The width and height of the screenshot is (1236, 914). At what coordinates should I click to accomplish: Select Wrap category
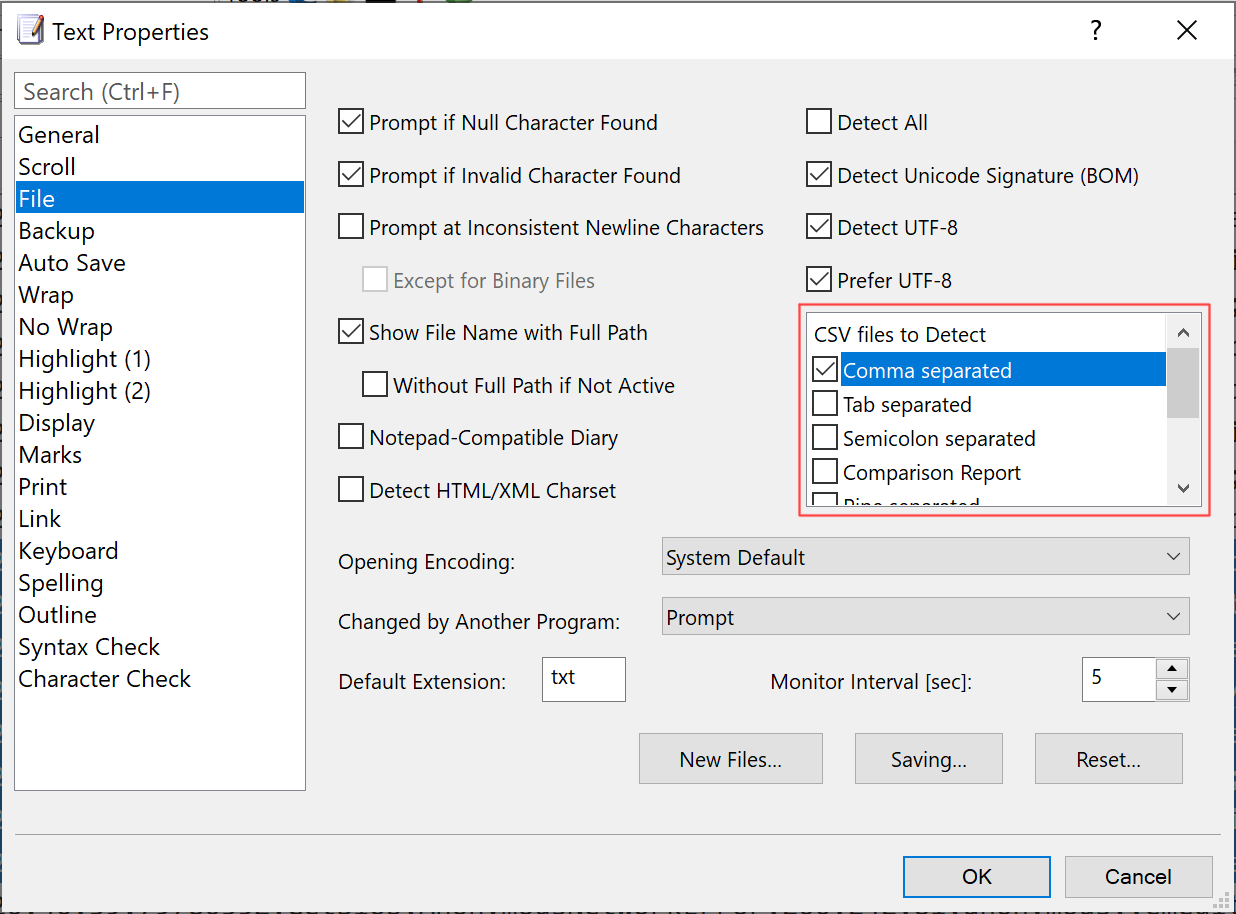[160, 295]
